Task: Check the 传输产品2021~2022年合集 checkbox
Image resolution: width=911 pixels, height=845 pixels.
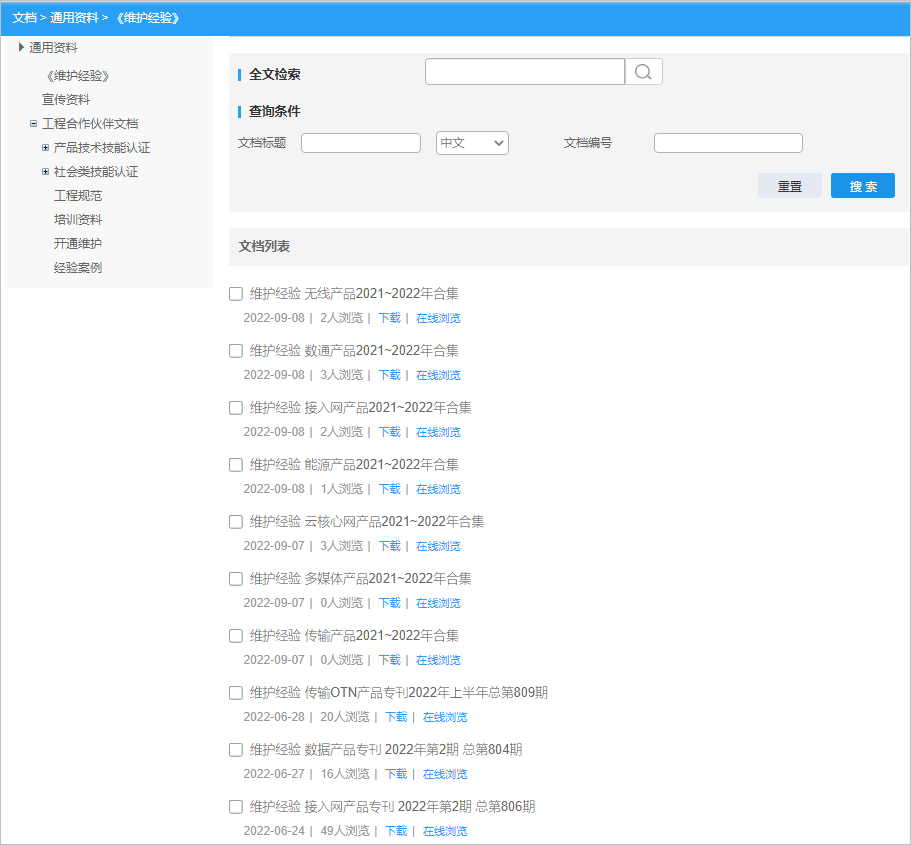Action: pos(236,636)
